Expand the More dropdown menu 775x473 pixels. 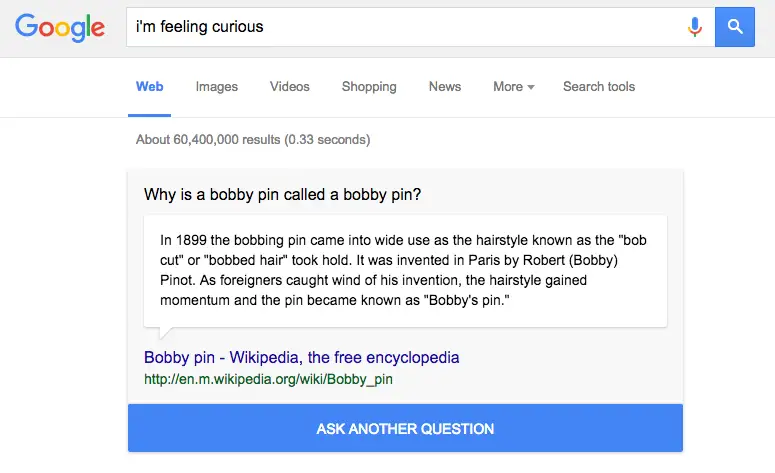click(x=508, y=87)
